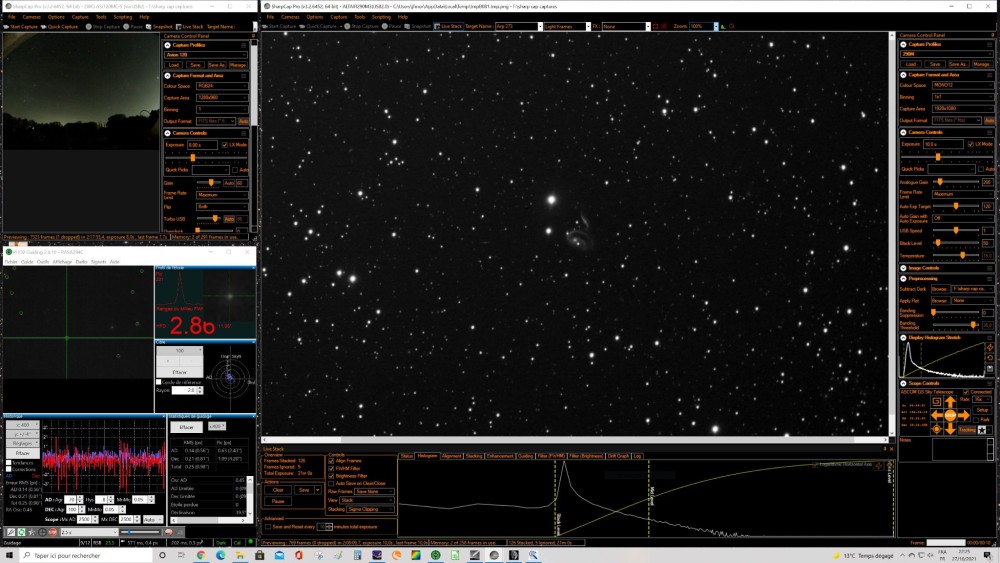
Task: Open the Calculator icon on the taskbar
Action: pyautogui.click(x=357, y=555)
